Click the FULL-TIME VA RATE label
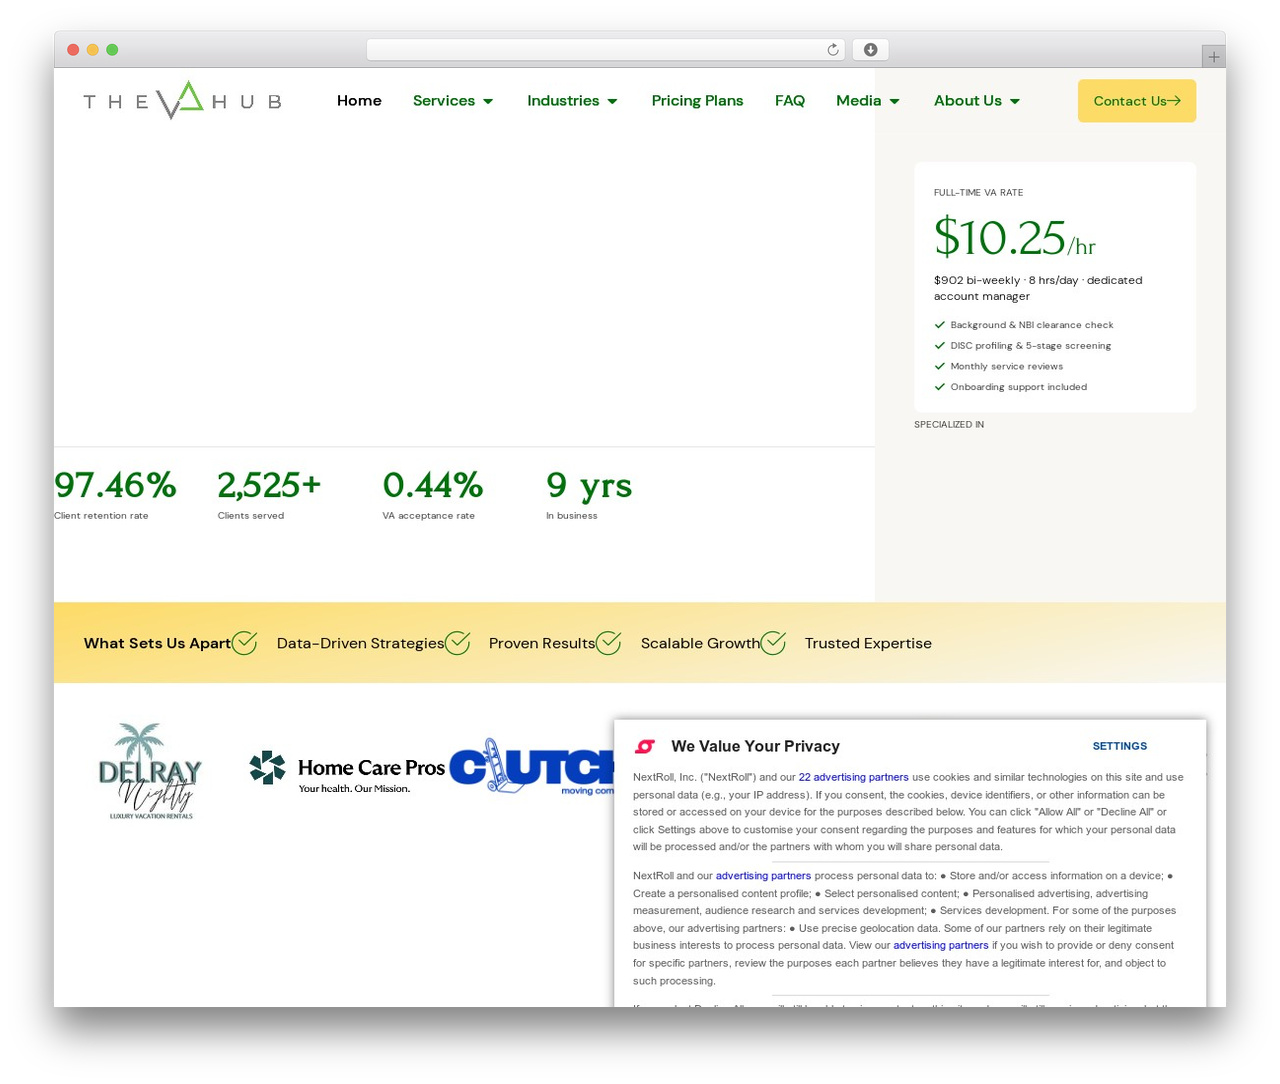 pos(978,193)
